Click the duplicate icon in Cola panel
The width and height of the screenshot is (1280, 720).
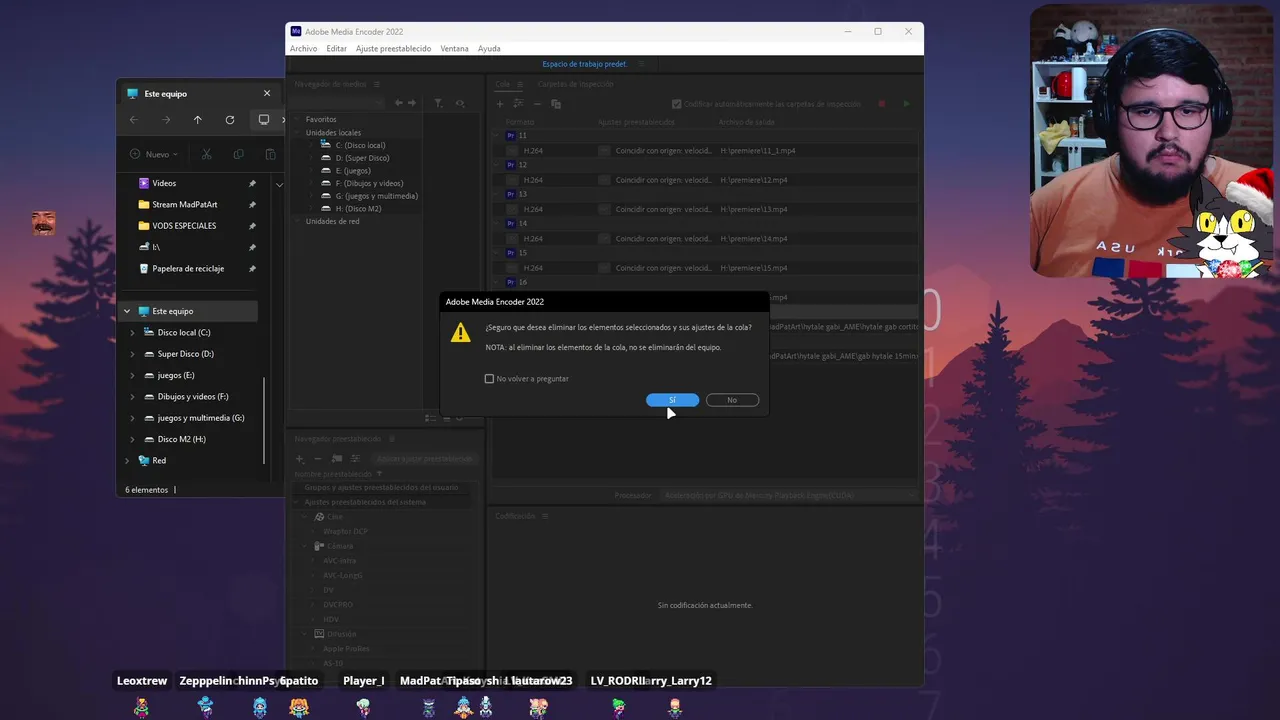556,104
